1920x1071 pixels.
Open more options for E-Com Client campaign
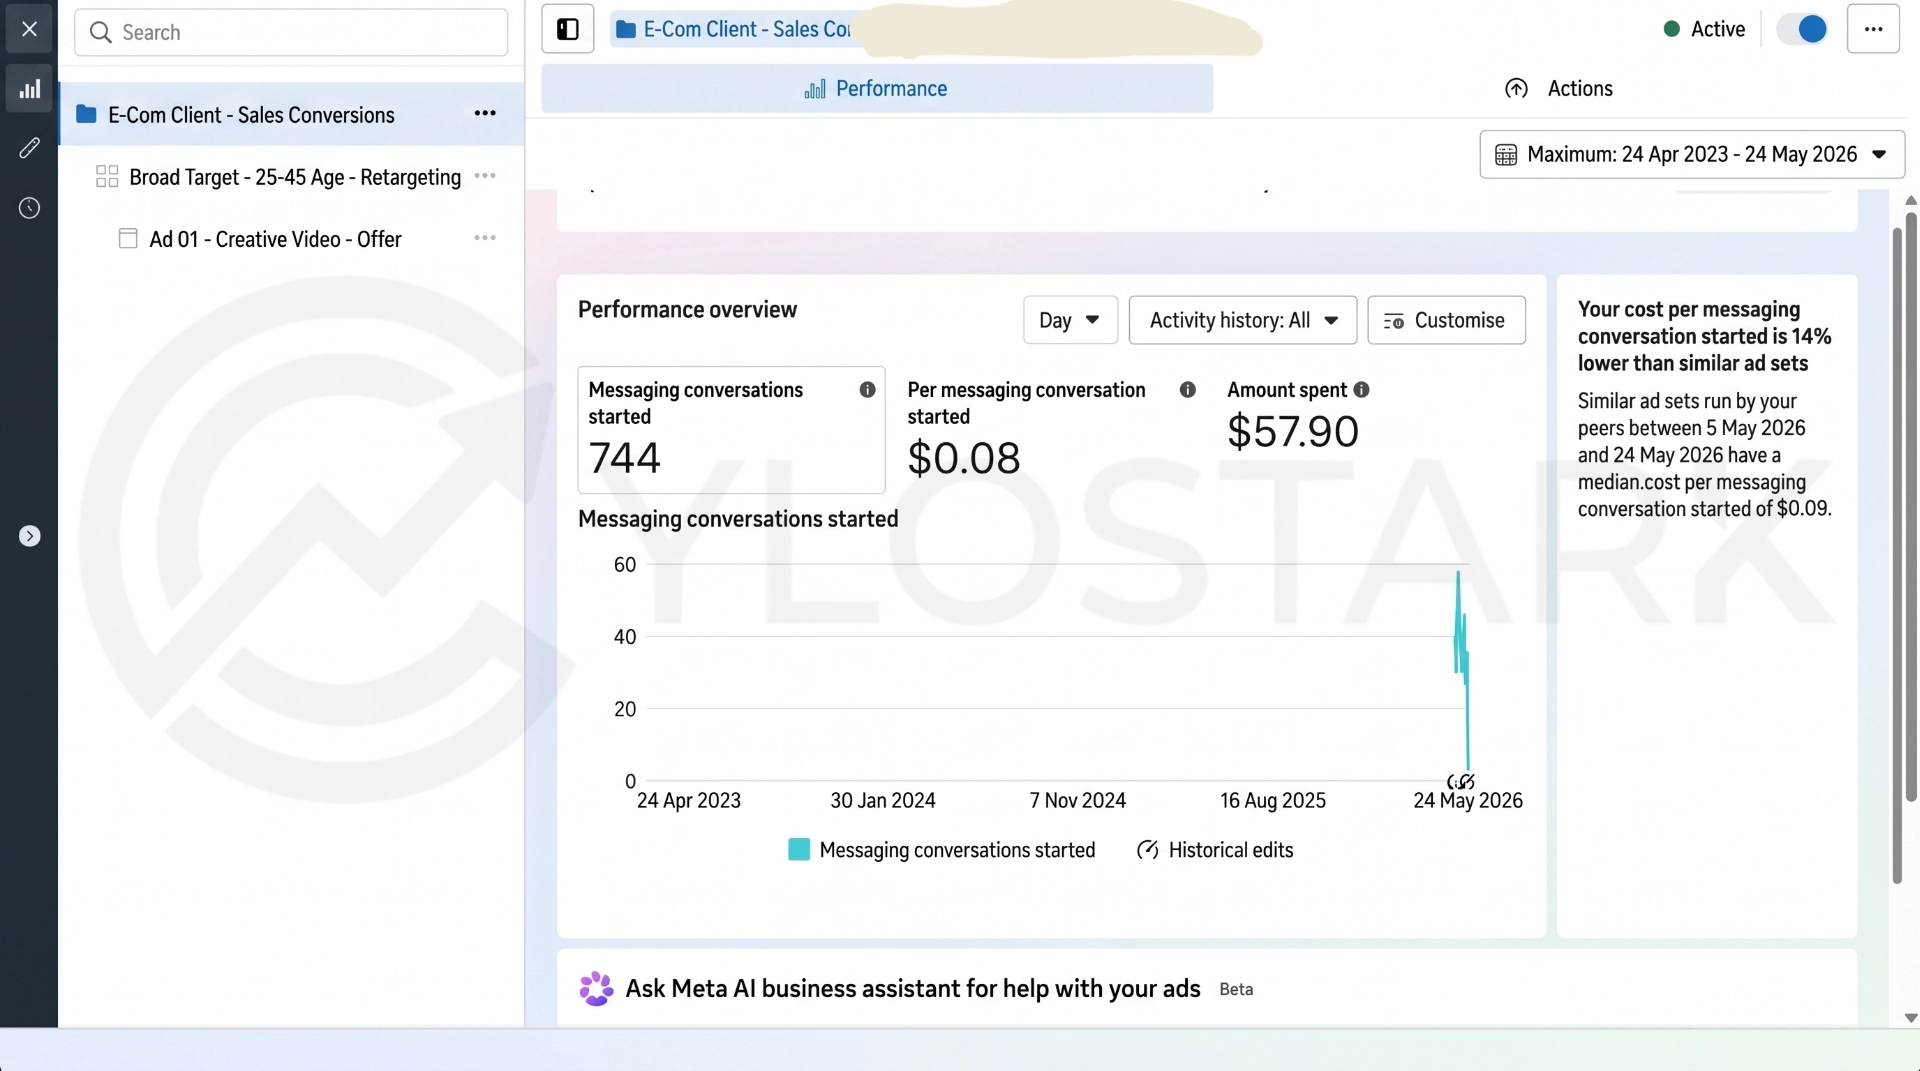click(485, 114)
